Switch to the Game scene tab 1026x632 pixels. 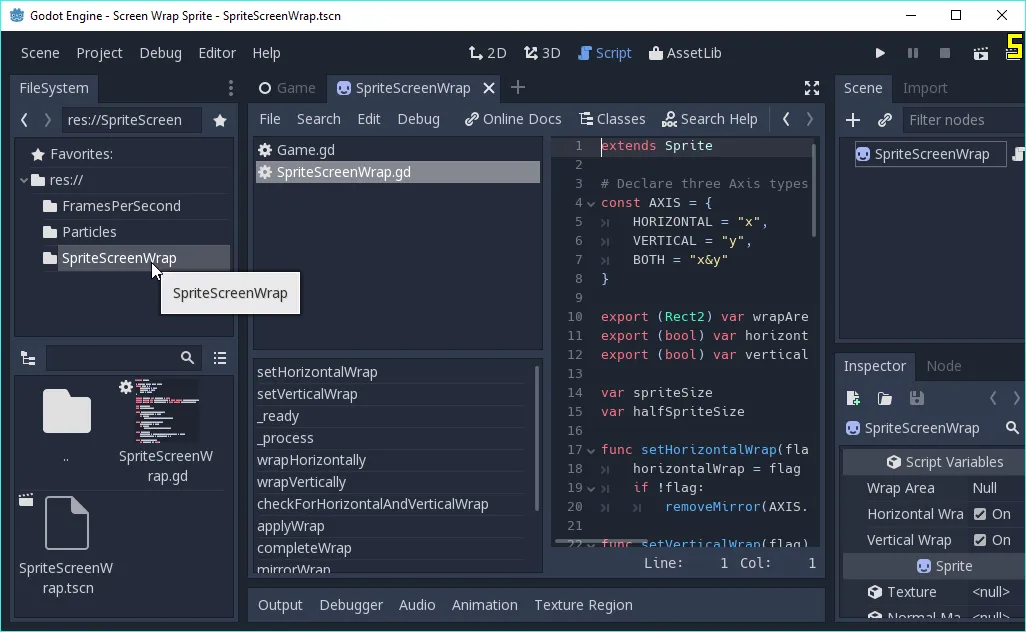coord(287,88)
